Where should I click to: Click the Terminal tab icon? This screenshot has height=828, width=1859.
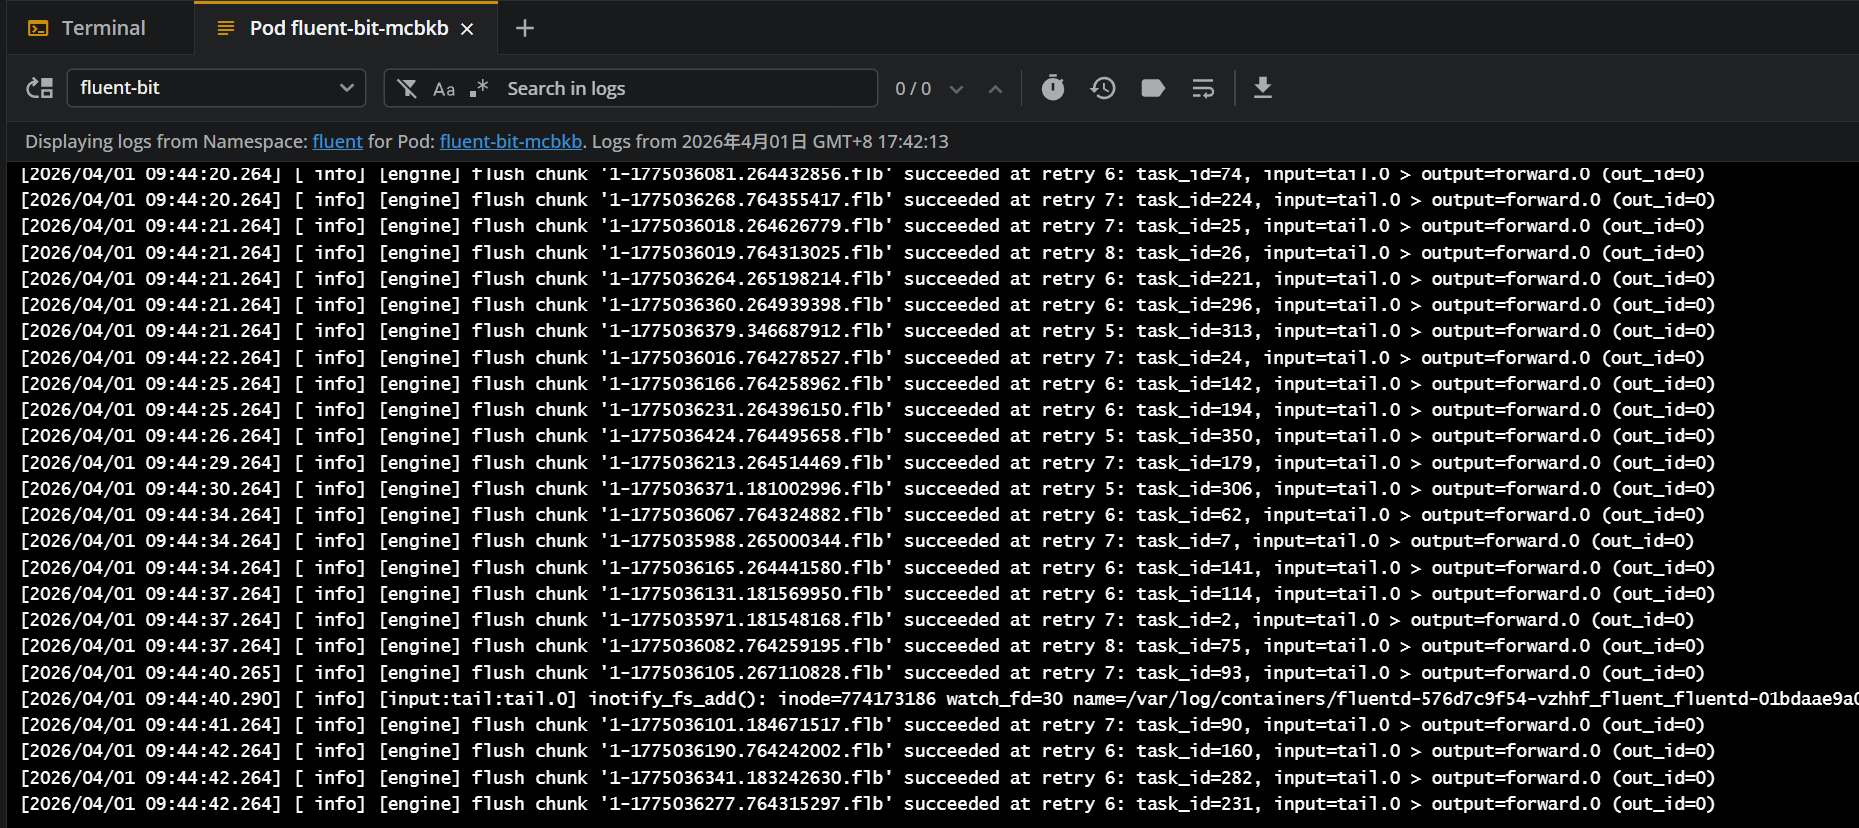(x=38, y=28)
